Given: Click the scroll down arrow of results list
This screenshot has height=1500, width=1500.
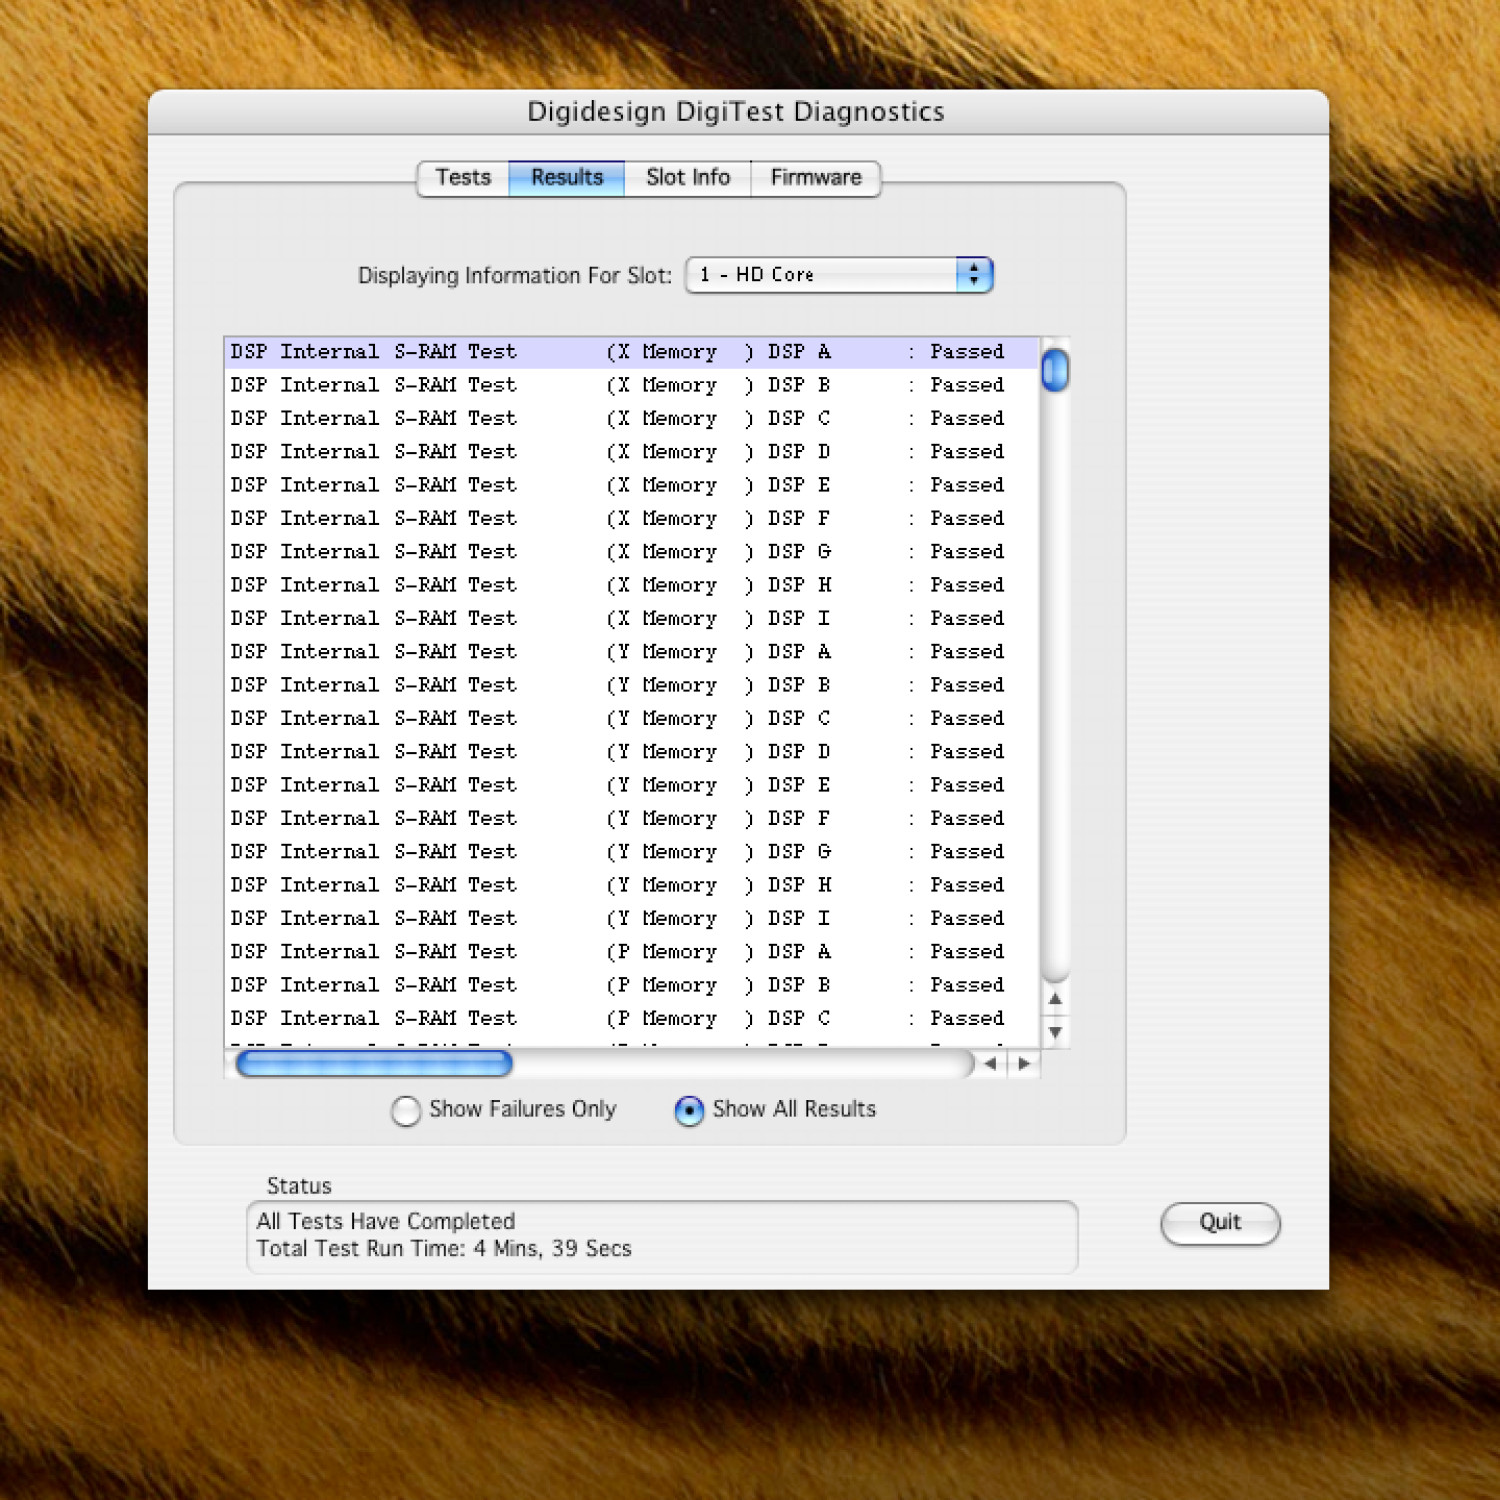Looking at the screenshot, I should pos(1055,1032).
